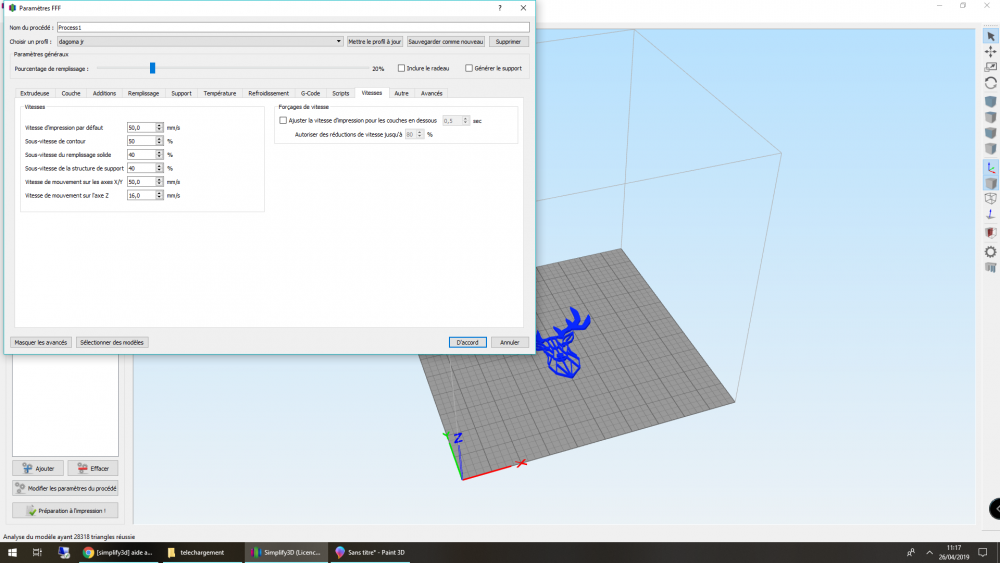
Task: Open Windows Start menu
Action: point(12,552)
